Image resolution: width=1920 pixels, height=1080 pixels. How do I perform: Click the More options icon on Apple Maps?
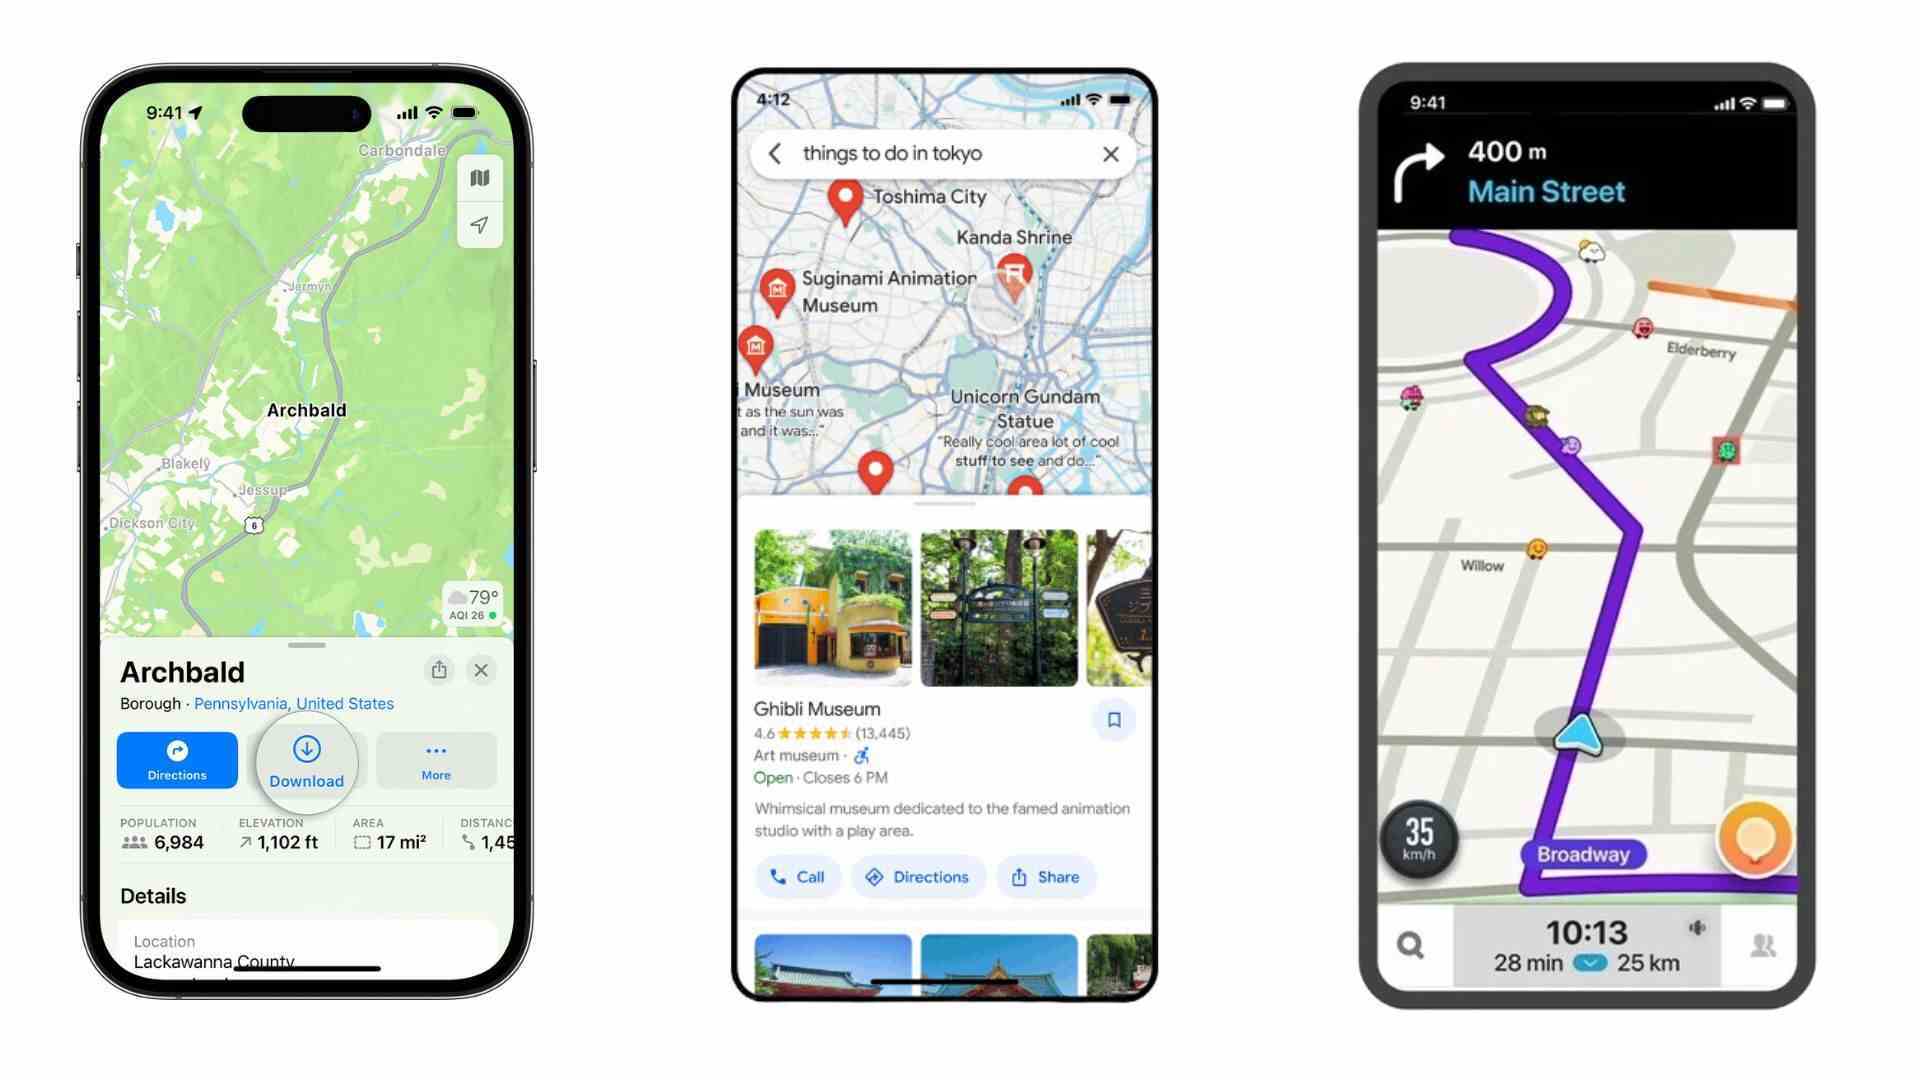click(x=435, y=760)
